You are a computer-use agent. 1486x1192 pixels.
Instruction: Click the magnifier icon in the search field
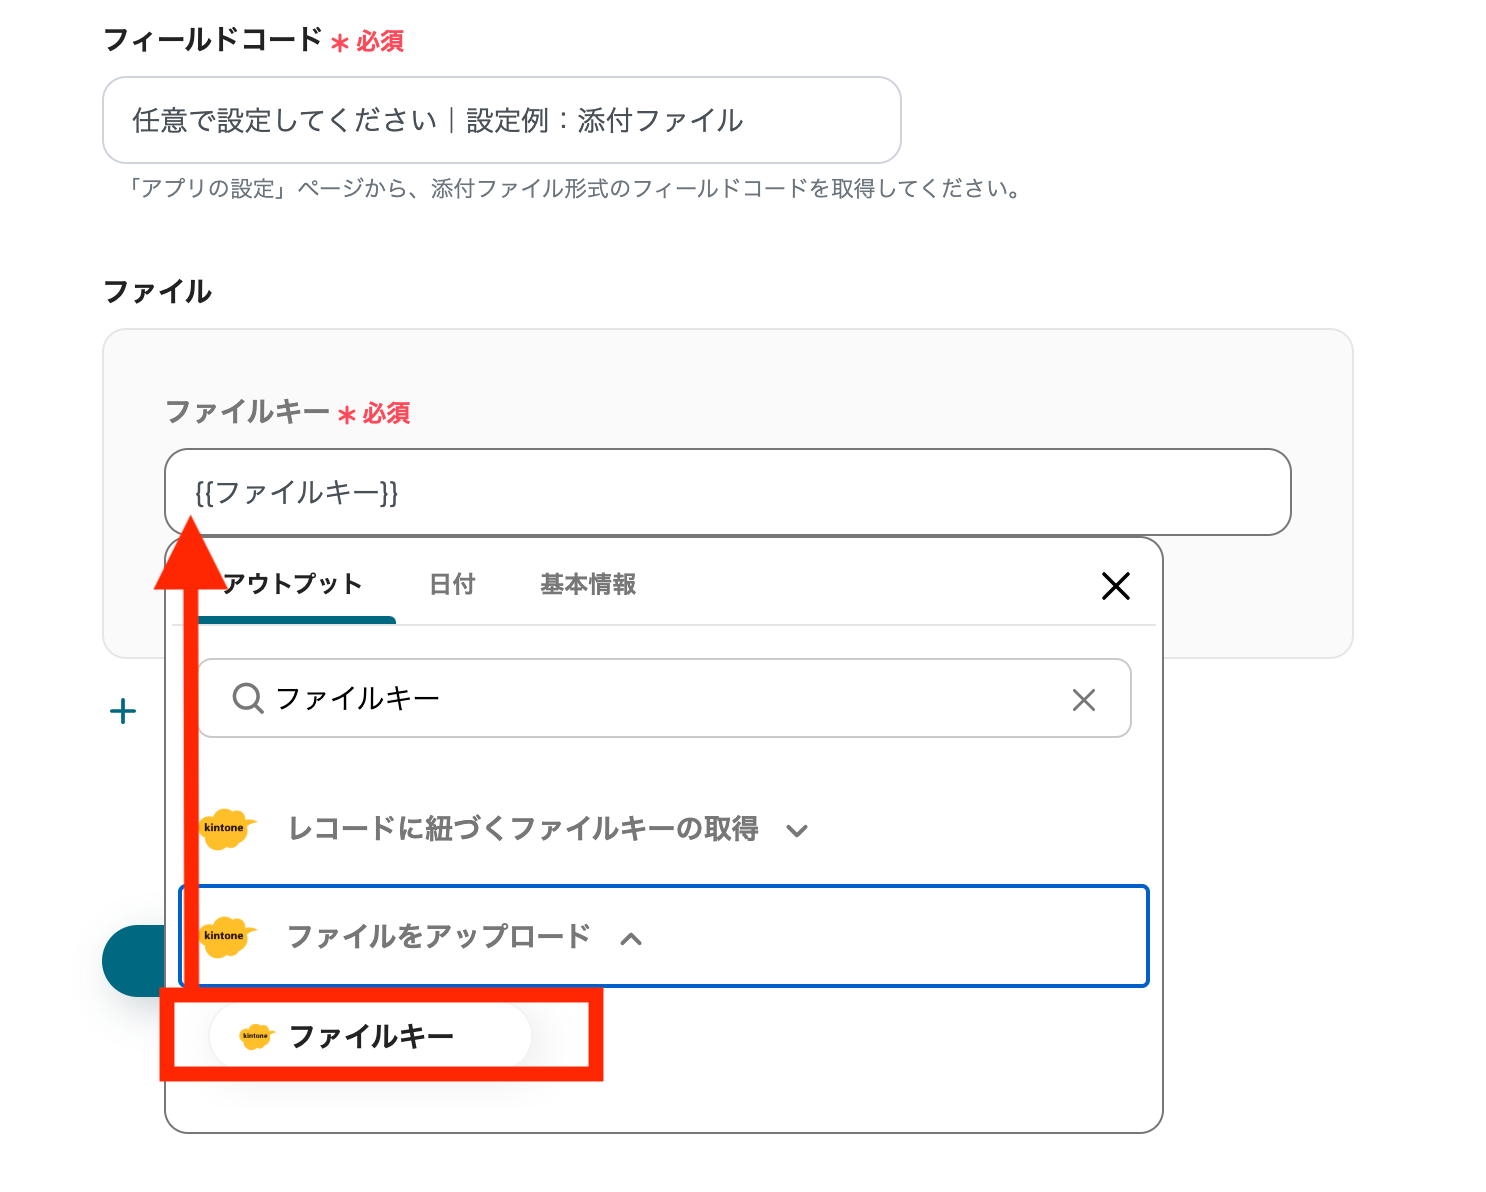point(246,699)
